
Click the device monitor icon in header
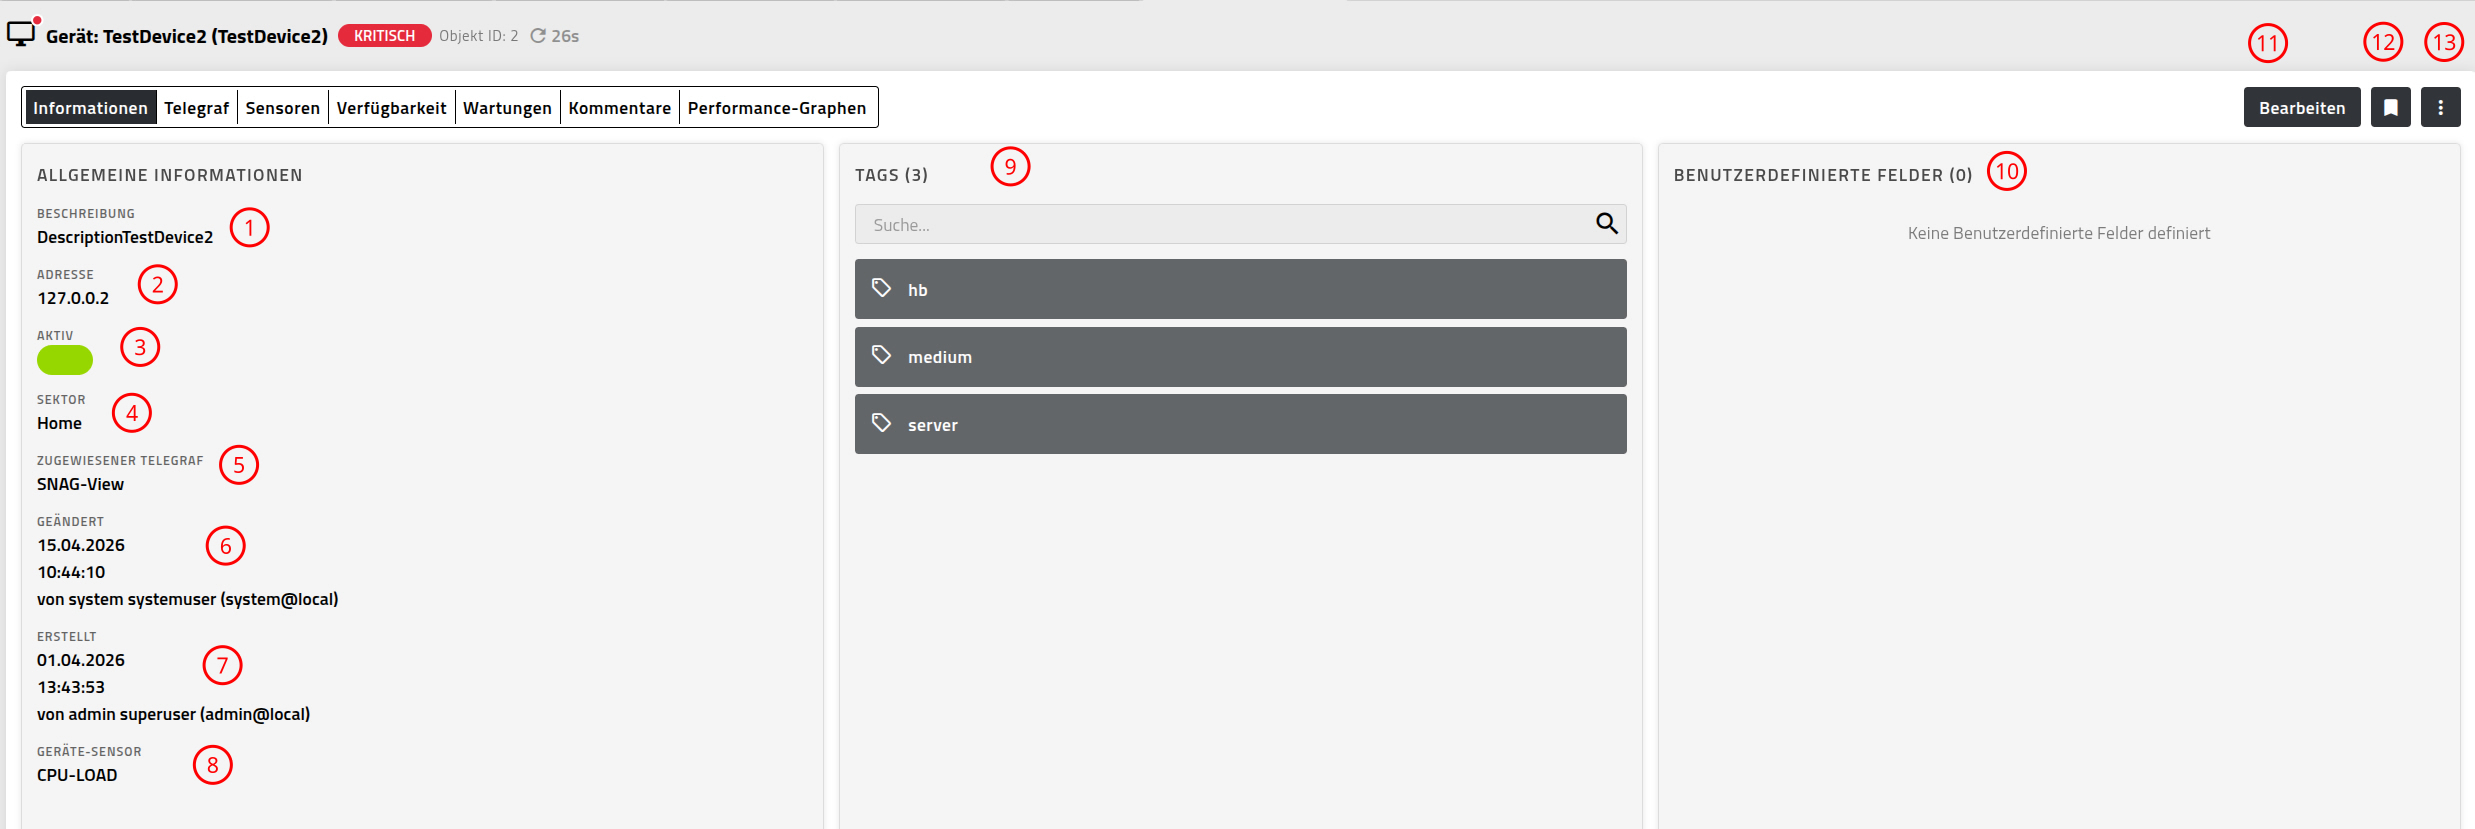(21, 34)
